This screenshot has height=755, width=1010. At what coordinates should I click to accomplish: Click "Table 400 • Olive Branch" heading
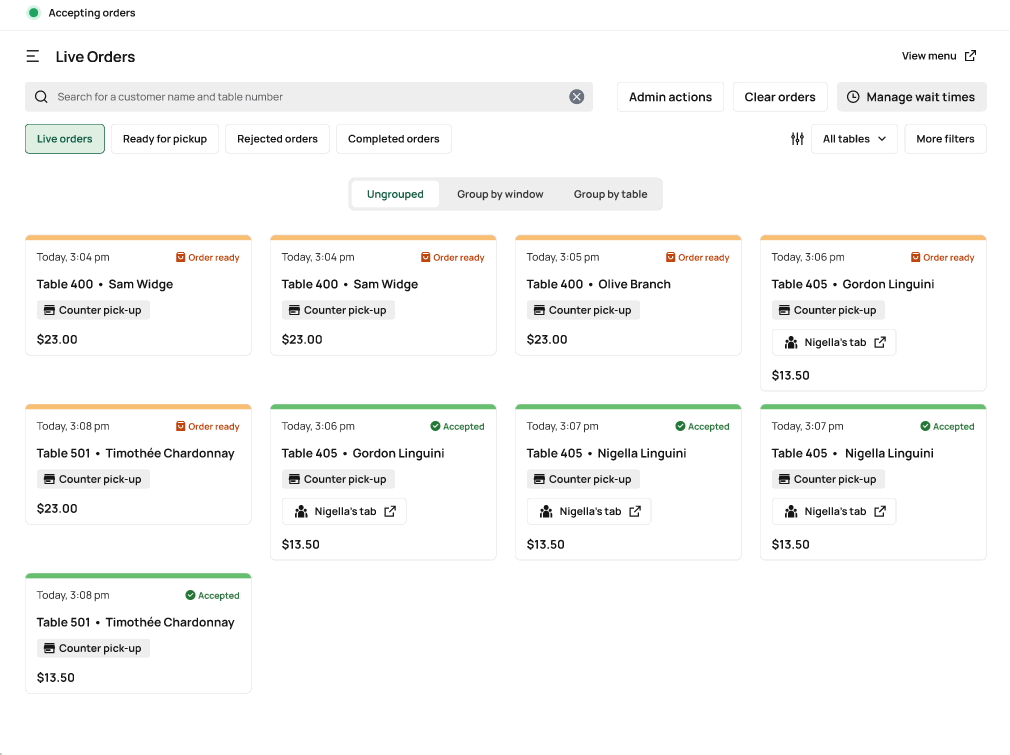(598, 284)
